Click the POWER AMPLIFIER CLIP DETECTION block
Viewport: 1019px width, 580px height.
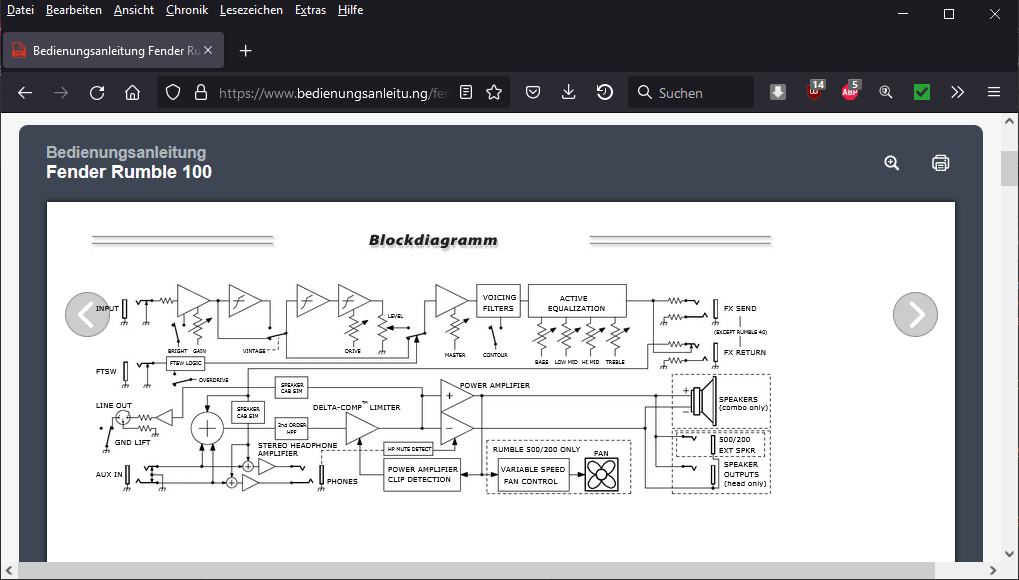coord(422,475)
